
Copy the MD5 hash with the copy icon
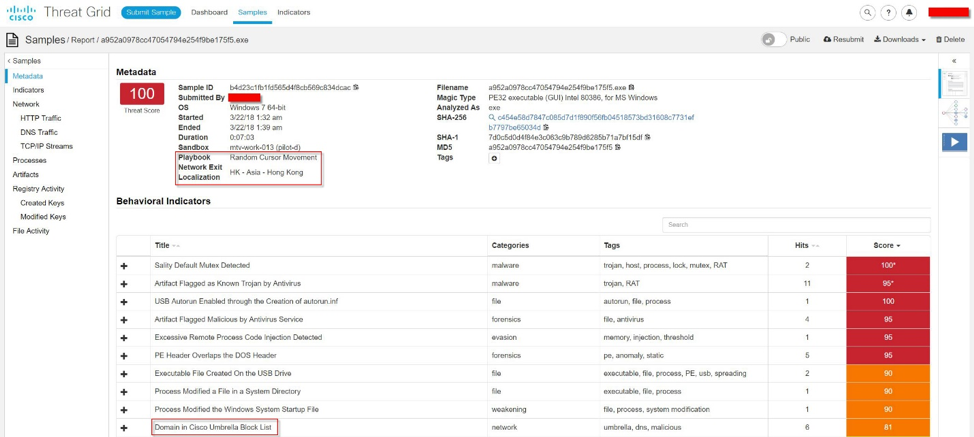pyautogui.click(x=618, y=148)
